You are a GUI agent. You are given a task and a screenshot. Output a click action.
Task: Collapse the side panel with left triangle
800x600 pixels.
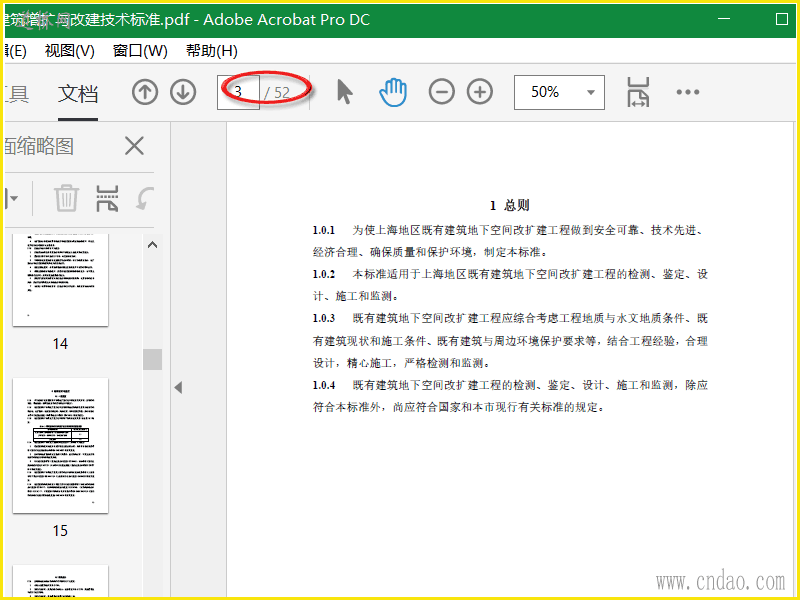point(178,388)
